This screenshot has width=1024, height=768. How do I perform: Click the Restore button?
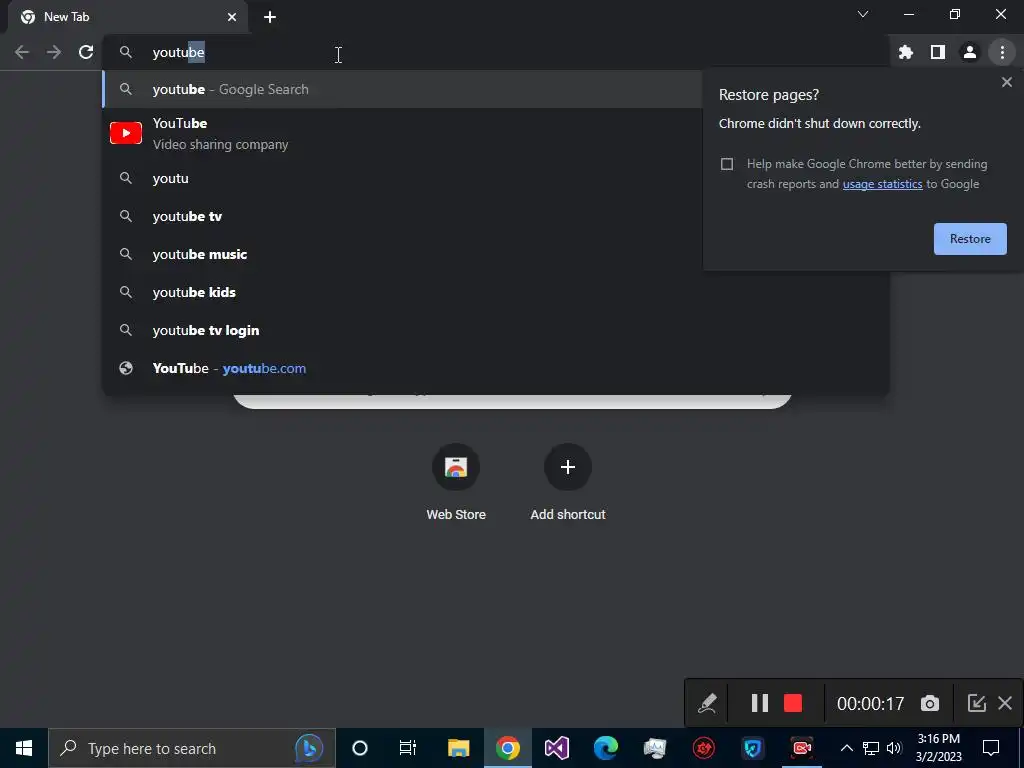tap(970, 239)
